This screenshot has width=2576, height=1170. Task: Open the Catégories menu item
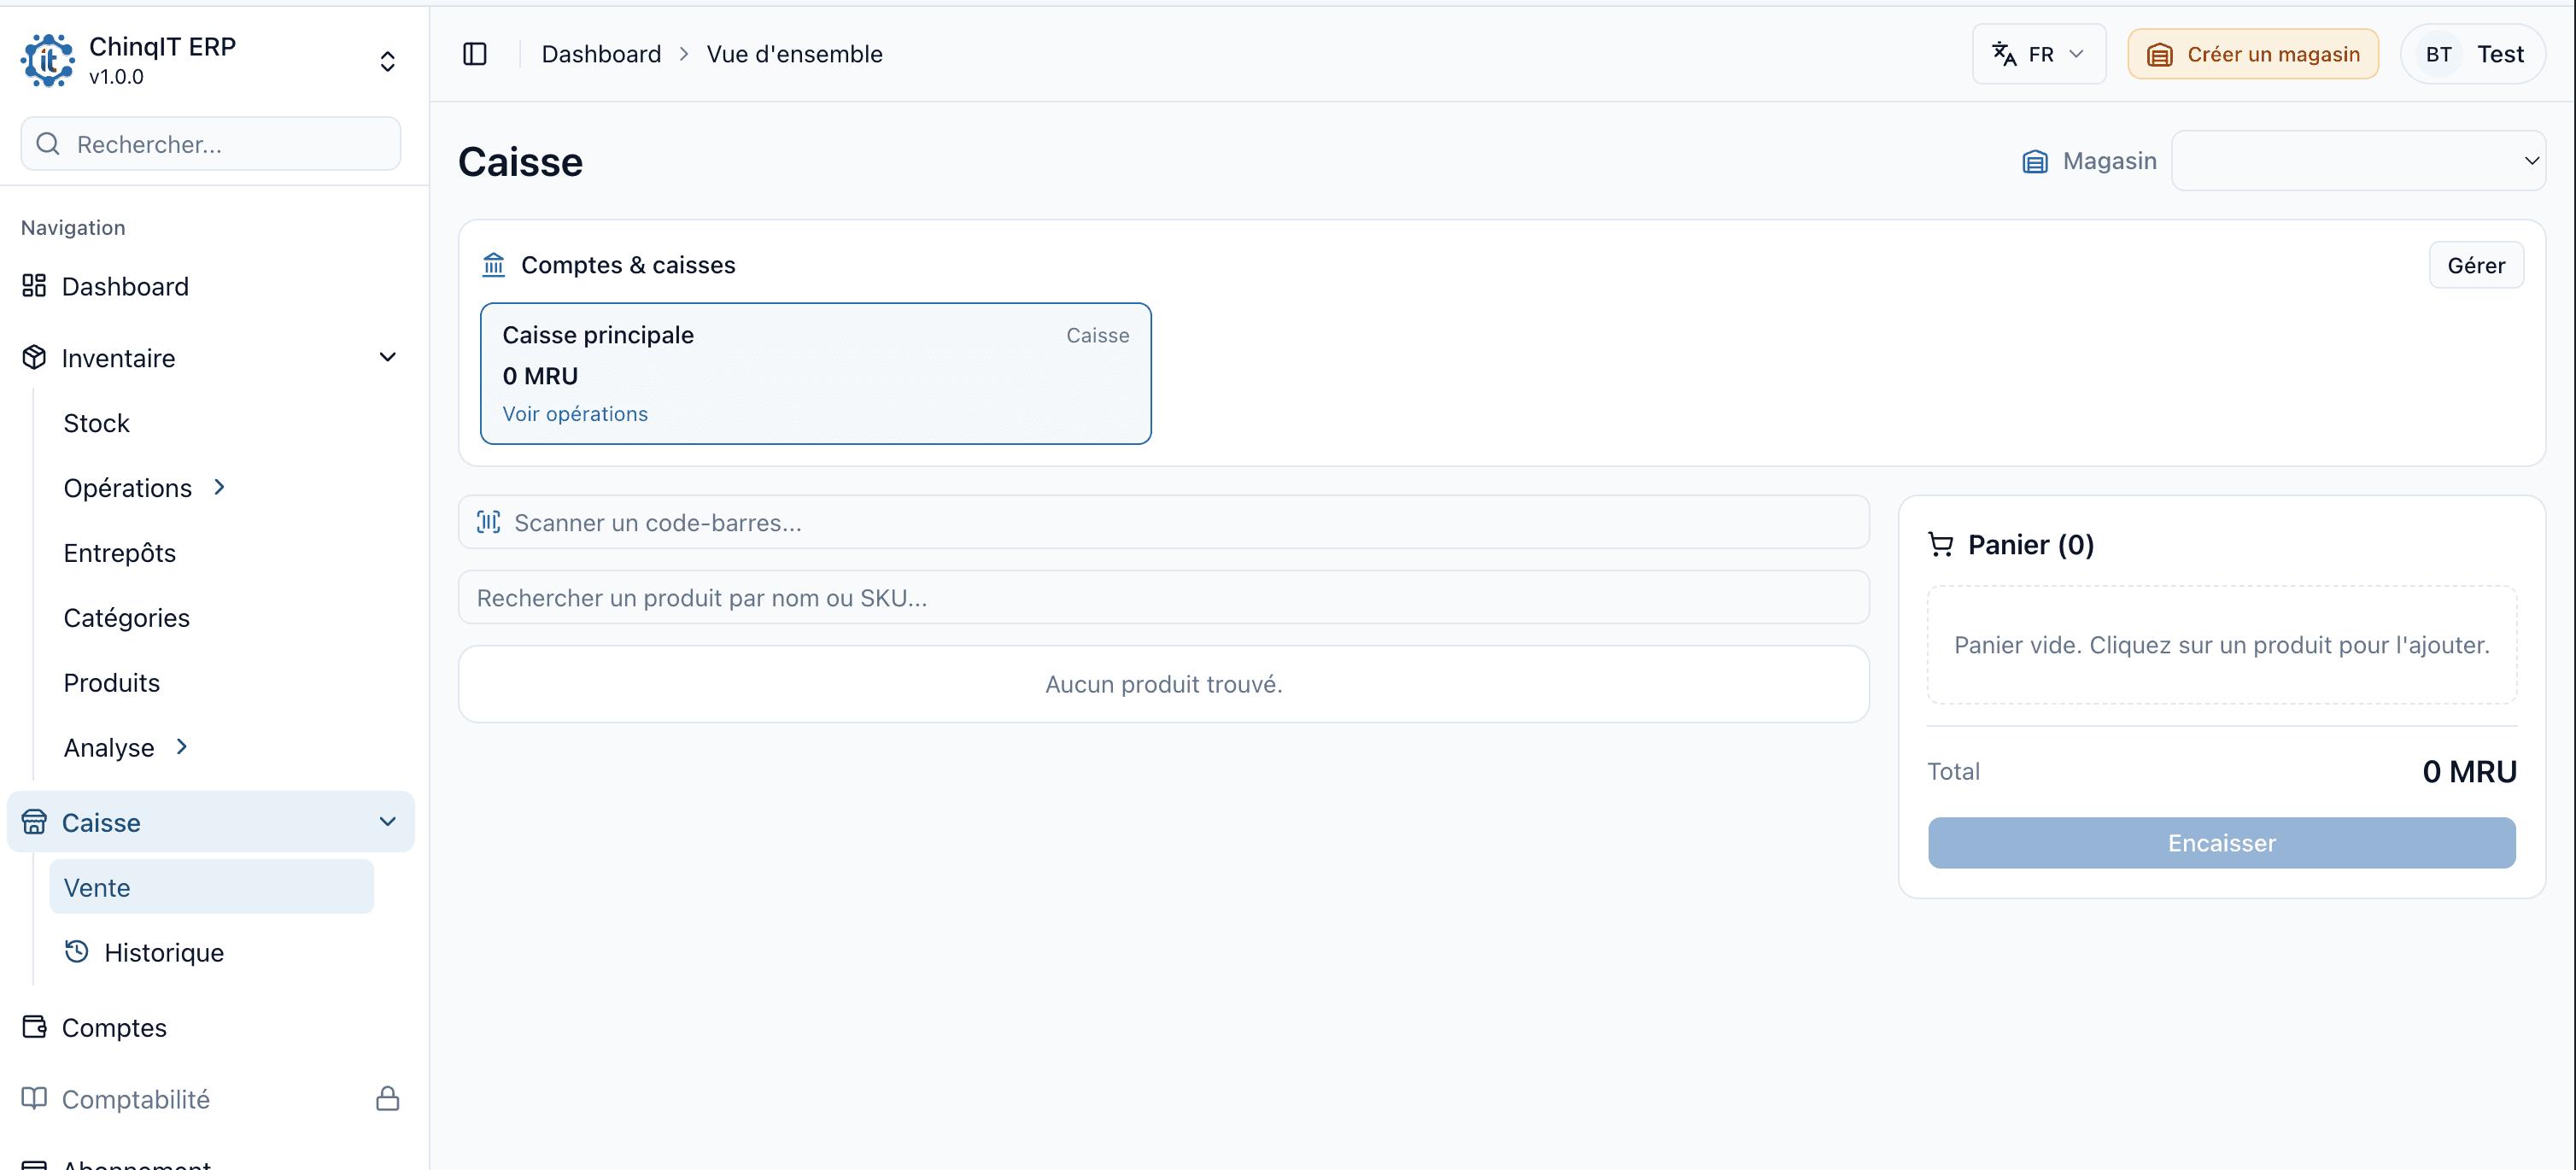point(126,618)
